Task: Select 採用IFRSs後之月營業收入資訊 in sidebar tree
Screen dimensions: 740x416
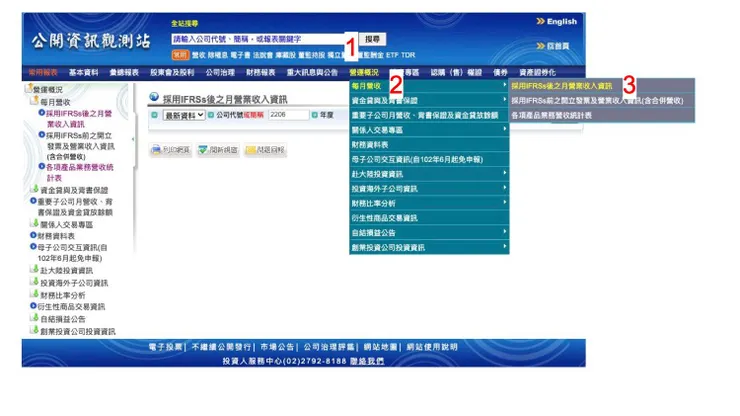Action: (78, 119)
